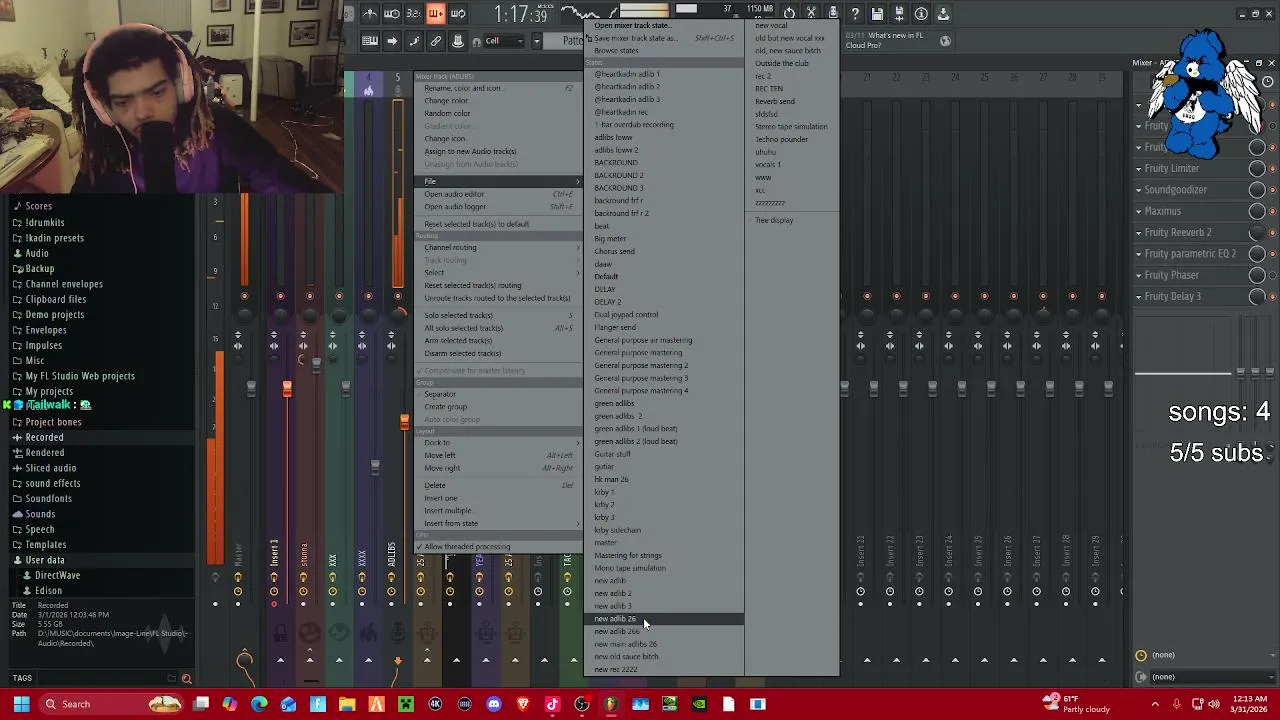Toggle Allow threaded processing checkmark

497,547
